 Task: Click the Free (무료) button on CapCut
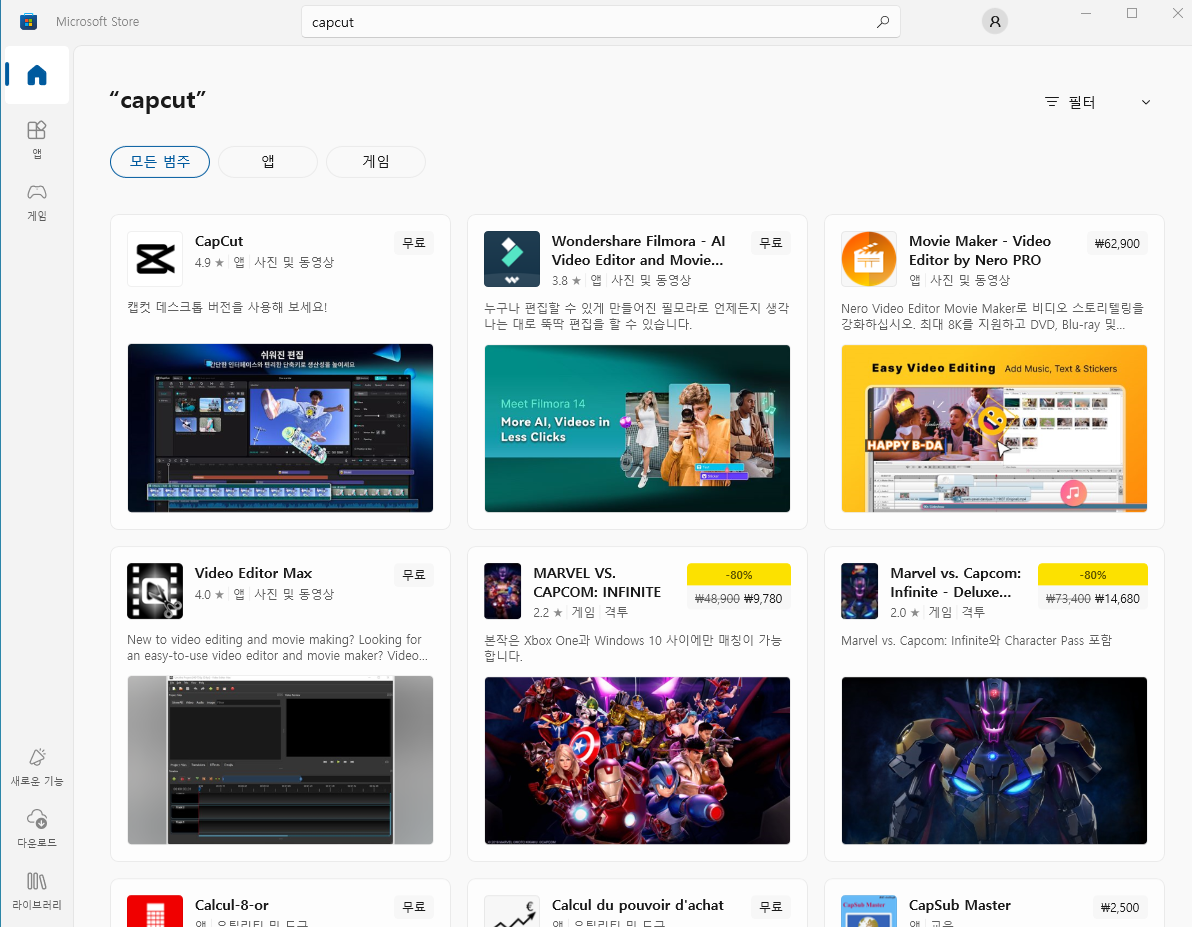(x=414, y=243)
